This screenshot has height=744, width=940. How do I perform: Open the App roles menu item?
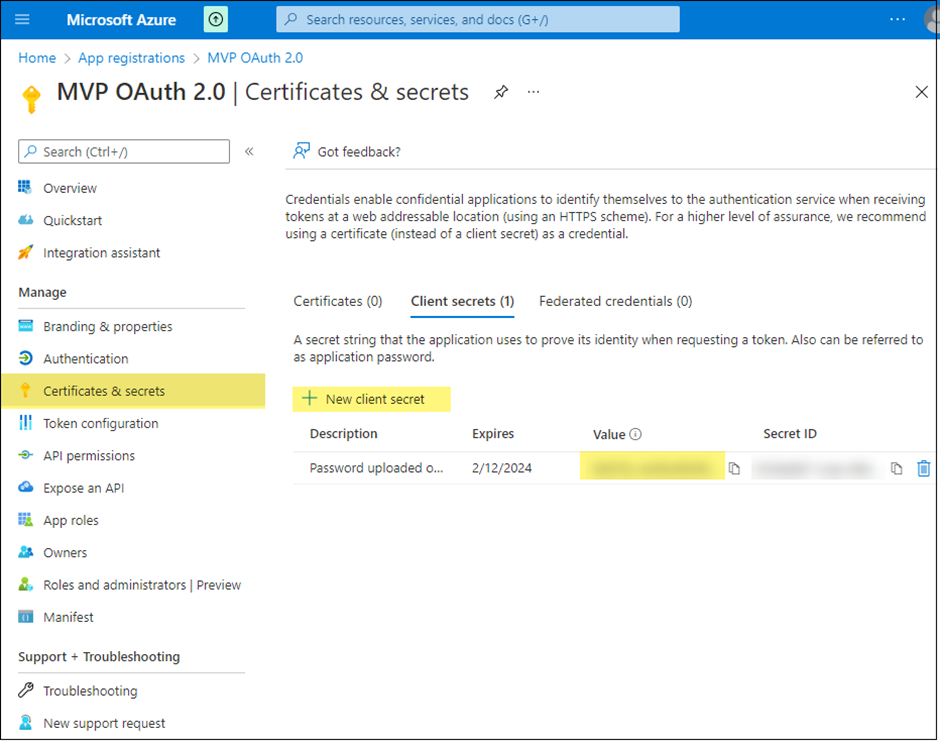coord(71,520)
